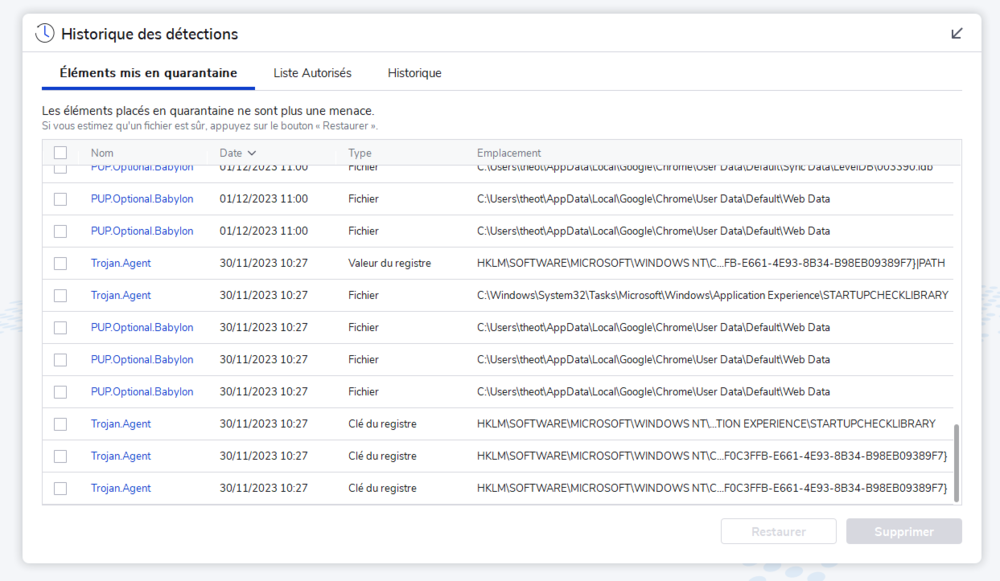1000x581 pixels.
Task: Open Trojan.Agent link in 'Valeur du registre' row
Action: 121,263
